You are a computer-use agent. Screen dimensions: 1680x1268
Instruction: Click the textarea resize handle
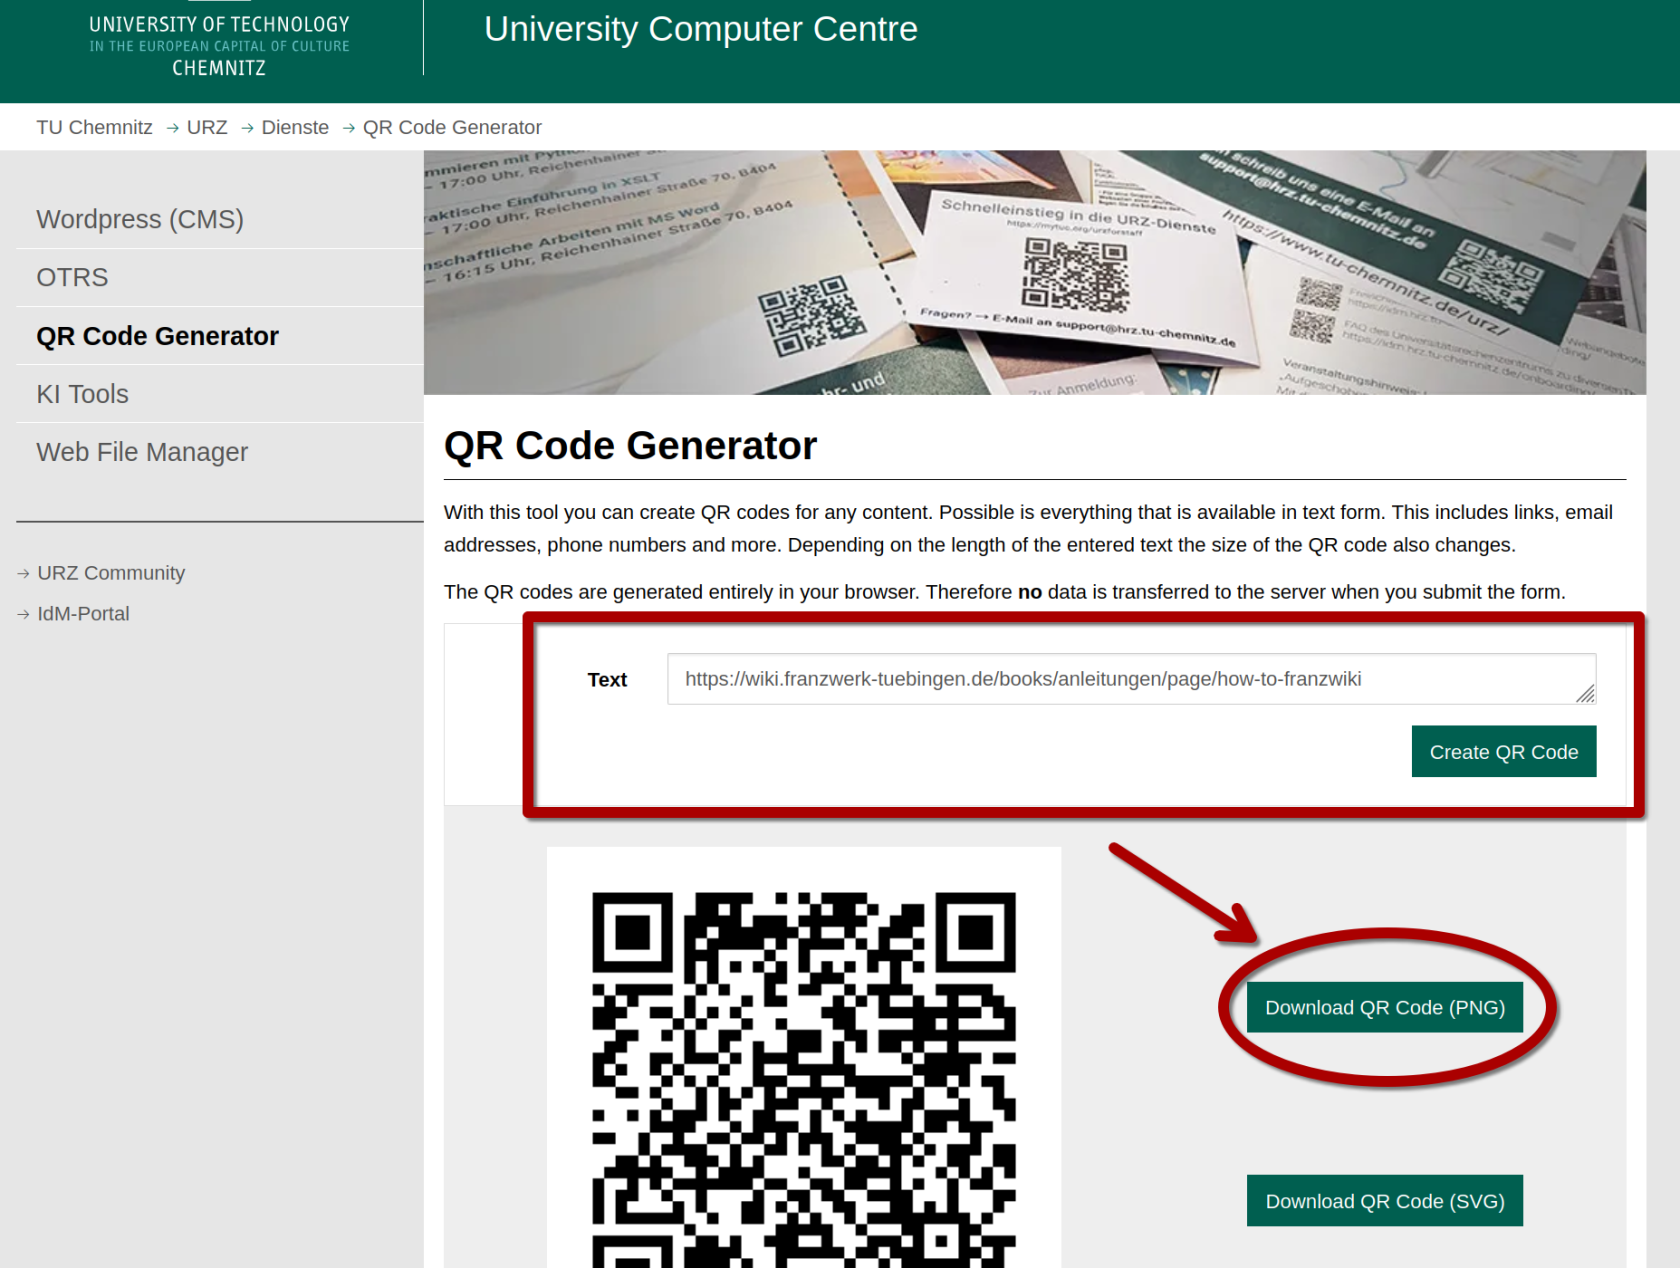click(x=1588, y=693)
